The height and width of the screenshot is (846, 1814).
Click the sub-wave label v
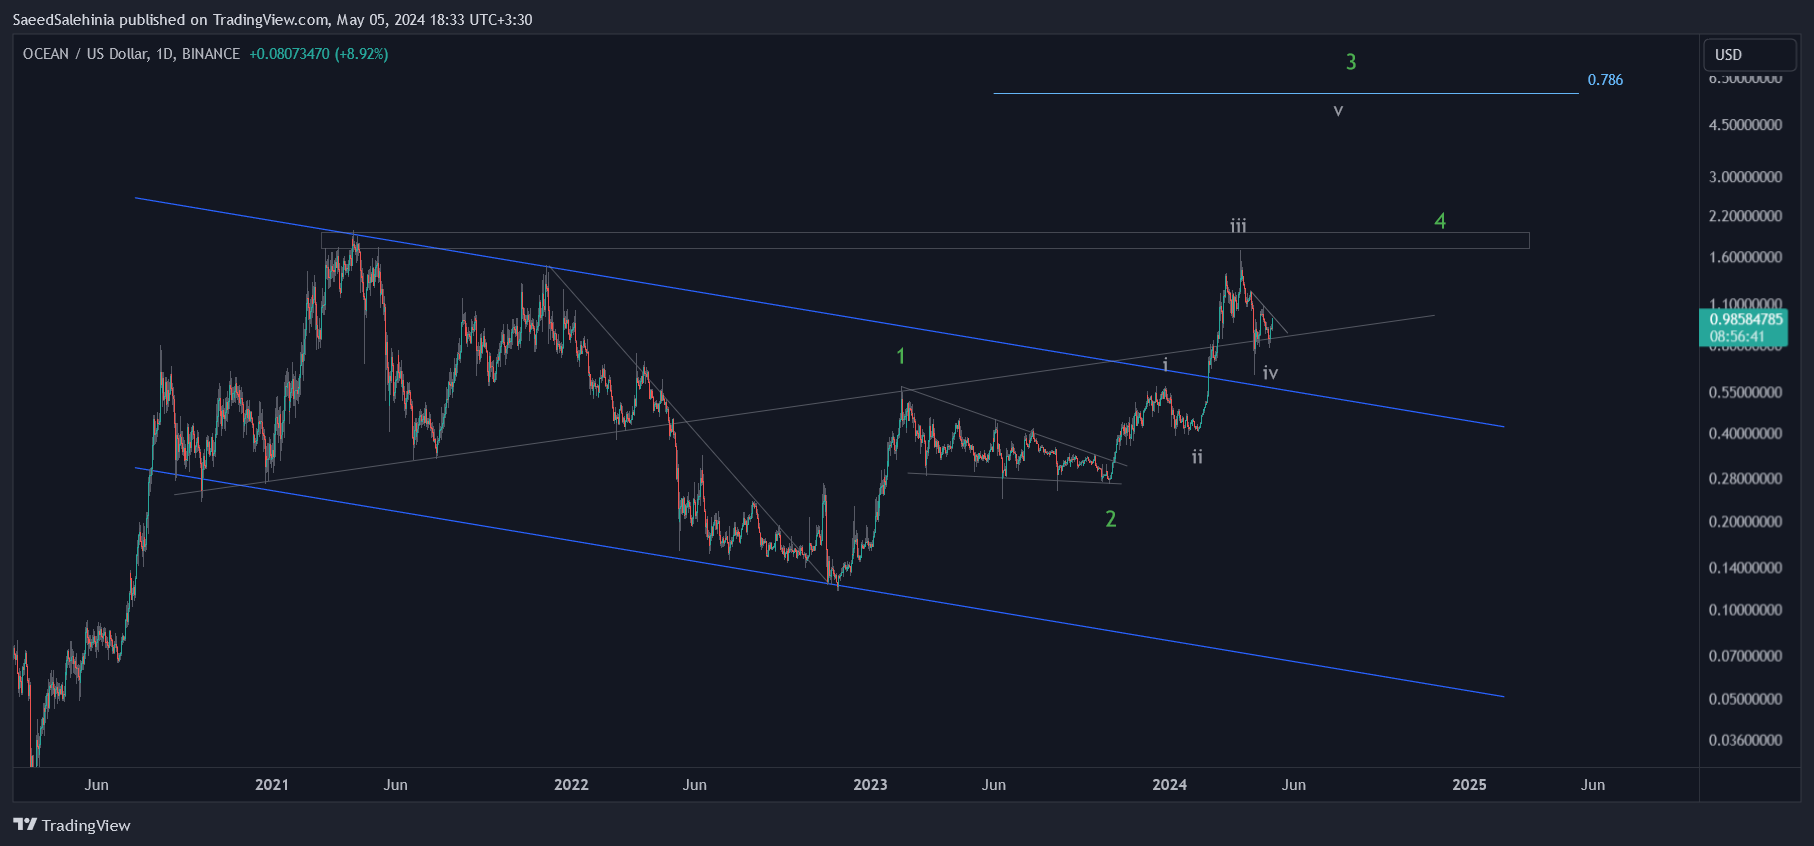(1338, 111)
